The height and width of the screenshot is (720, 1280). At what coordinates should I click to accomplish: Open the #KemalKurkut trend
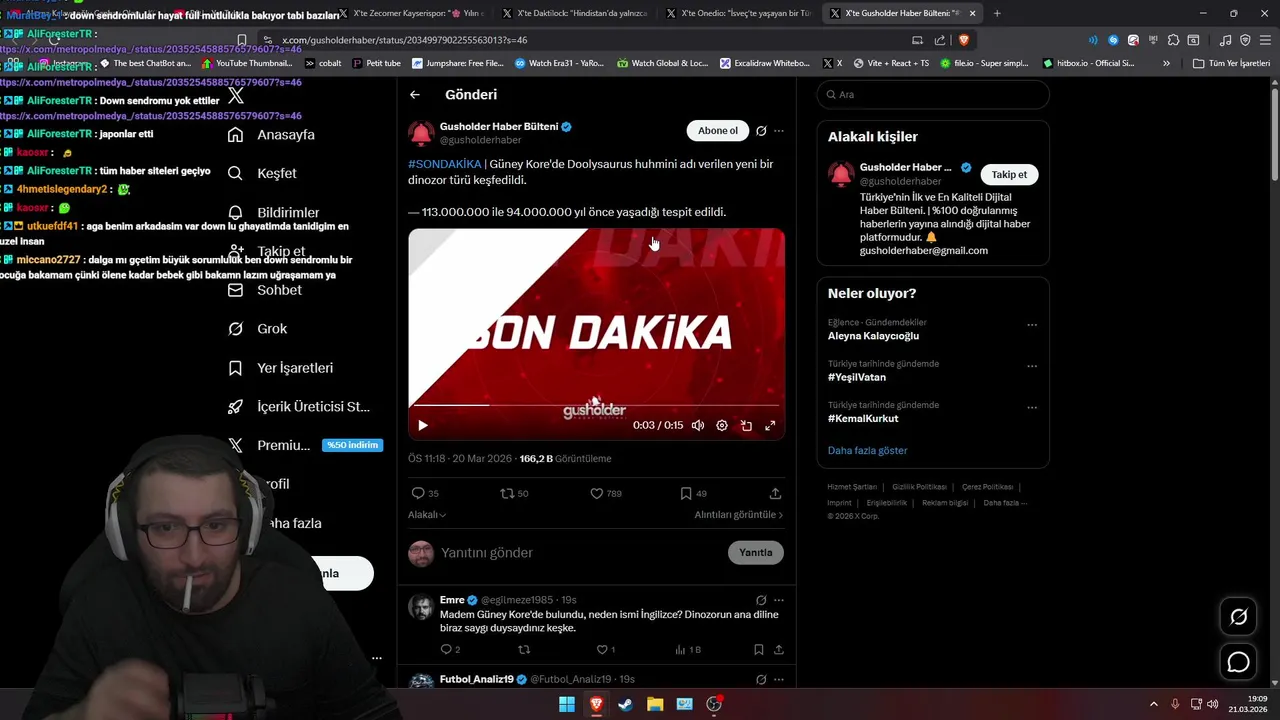click(863, 419)
